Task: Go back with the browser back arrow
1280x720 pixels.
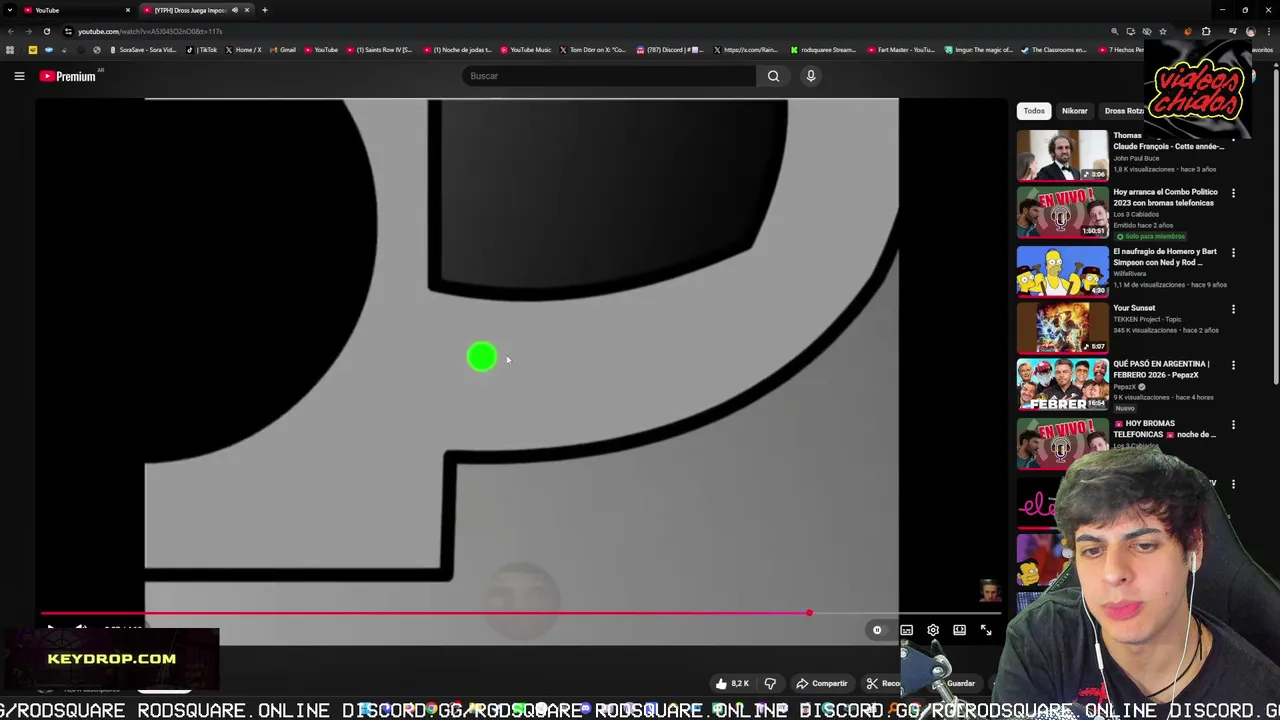Action: pos(11,32)
